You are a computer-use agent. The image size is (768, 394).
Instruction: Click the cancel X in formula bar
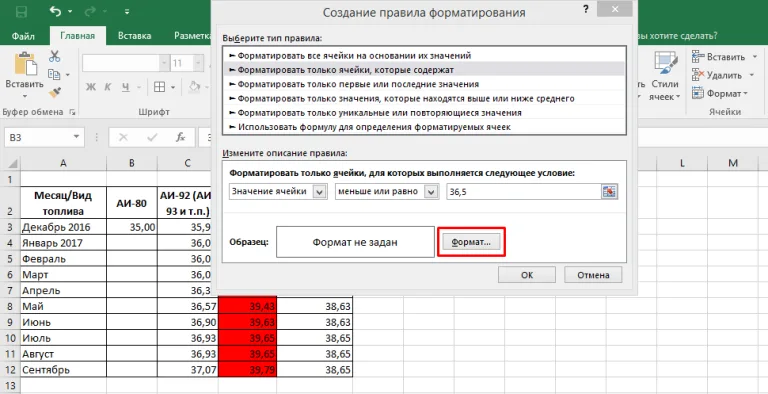[x=123, y=138]
